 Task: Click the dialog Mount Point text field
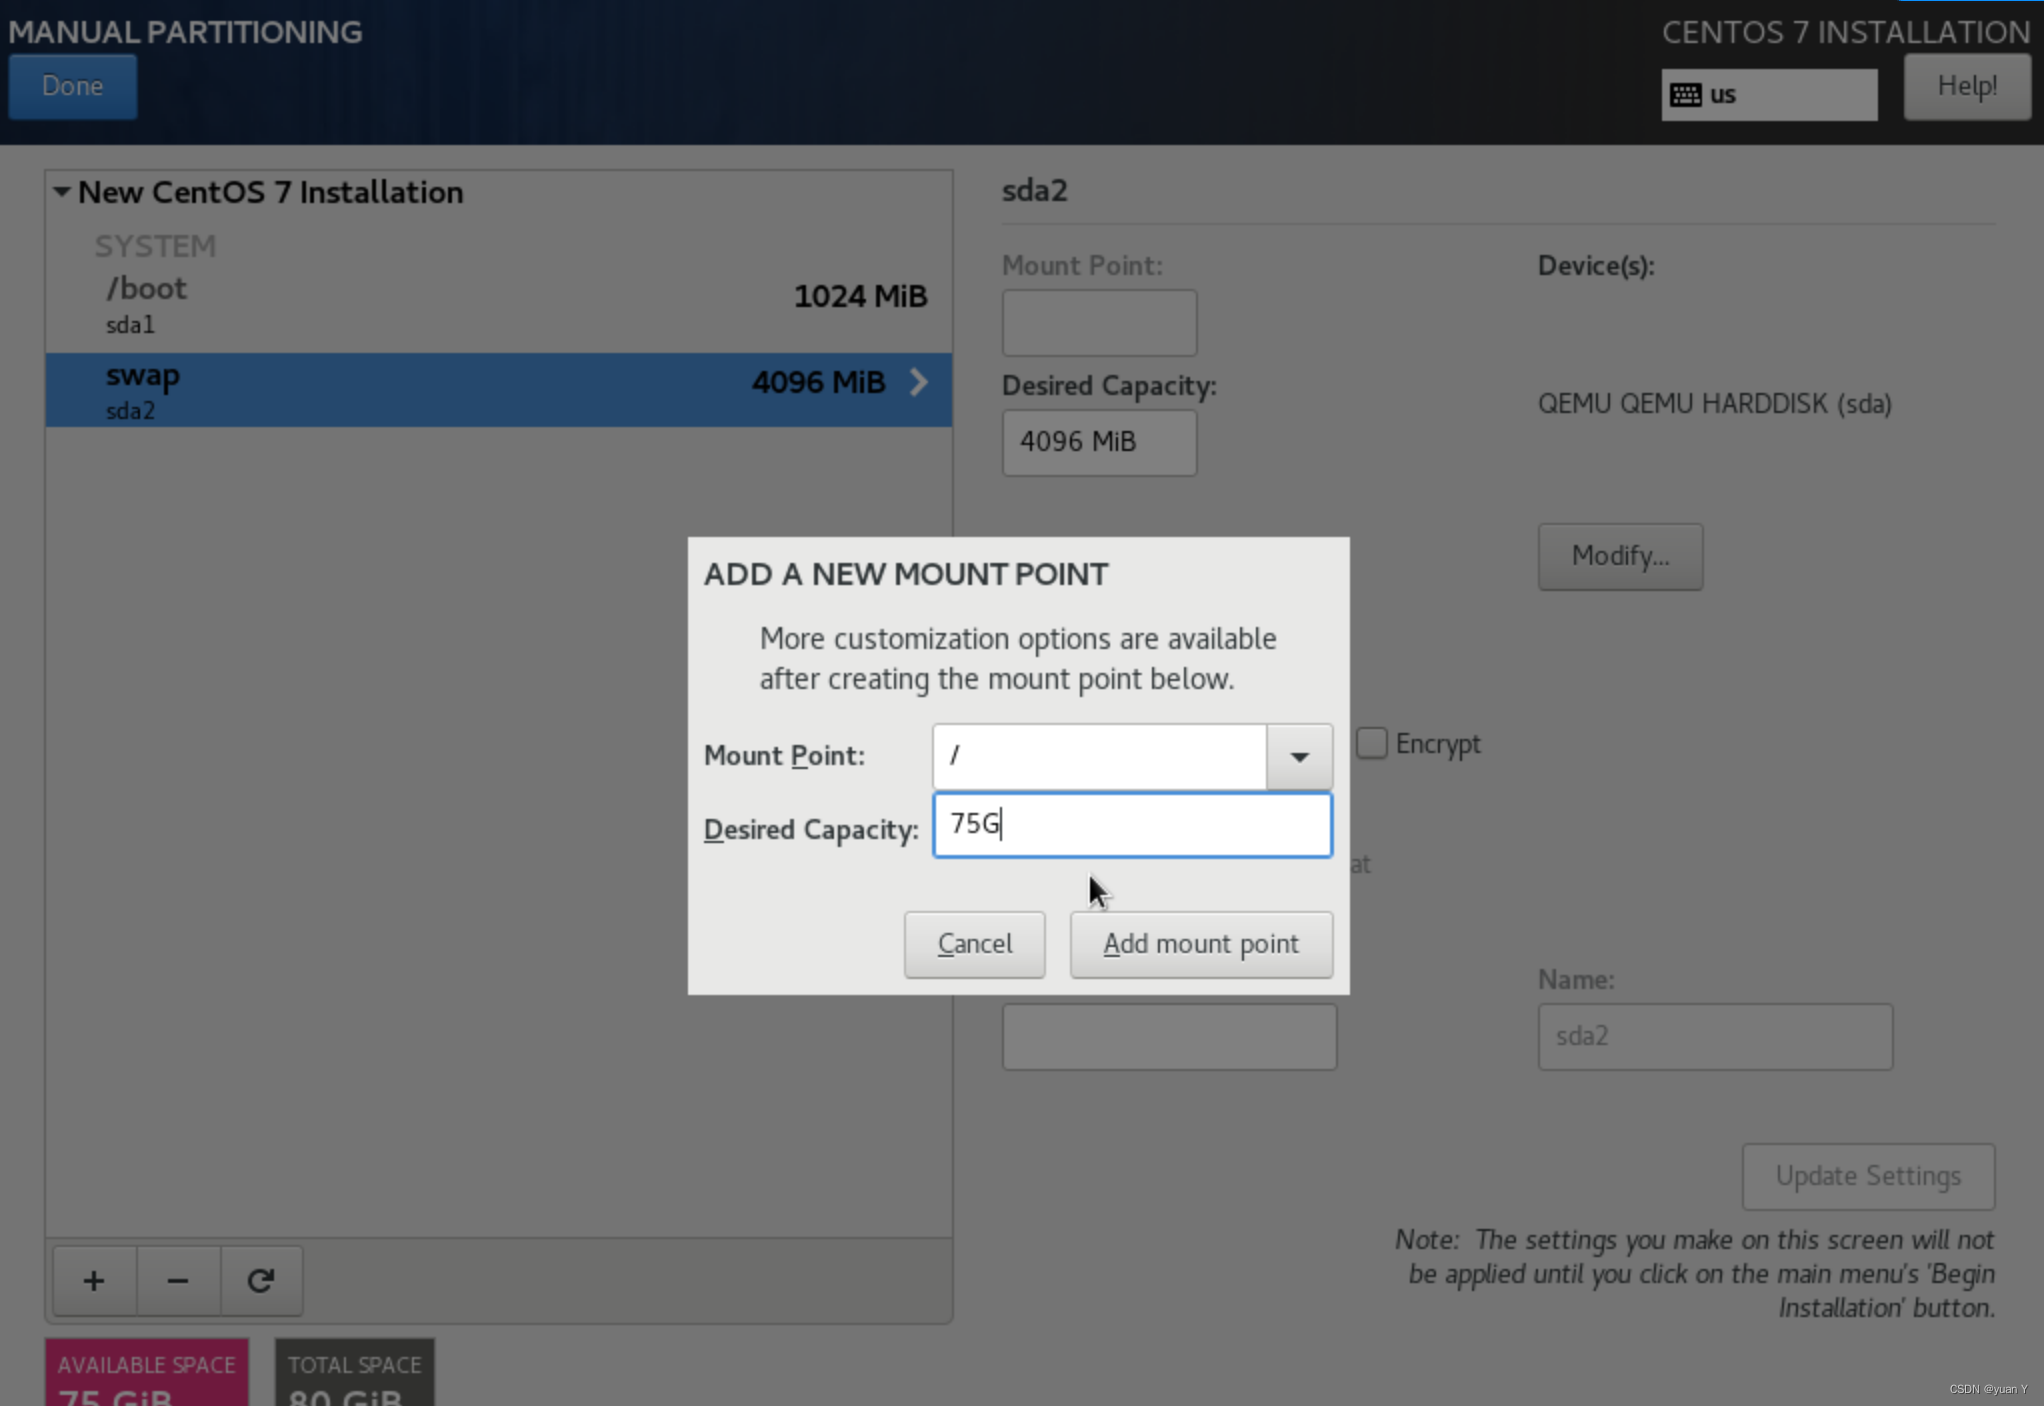tap(1098, 756)
